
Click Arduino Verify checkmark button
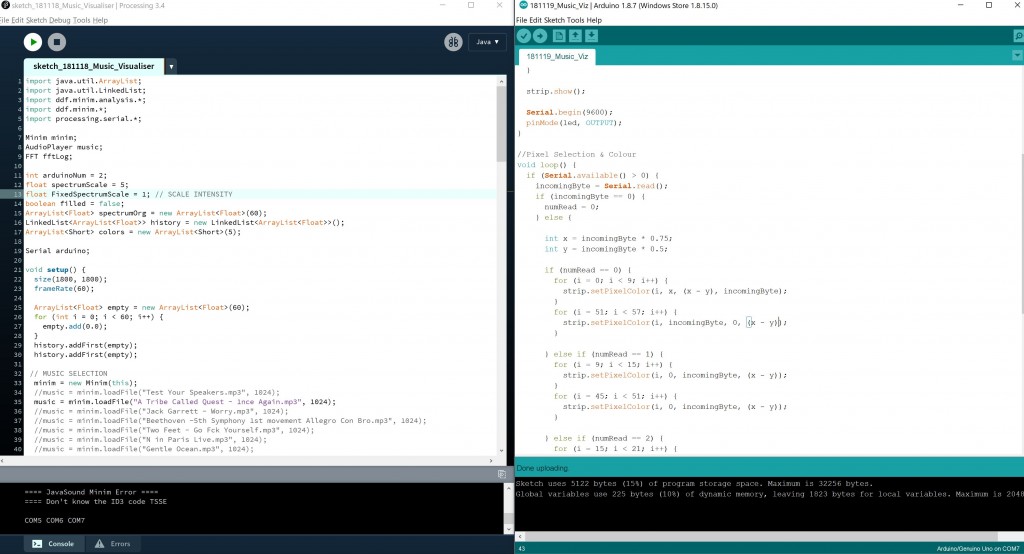click(x=524, y=36)
